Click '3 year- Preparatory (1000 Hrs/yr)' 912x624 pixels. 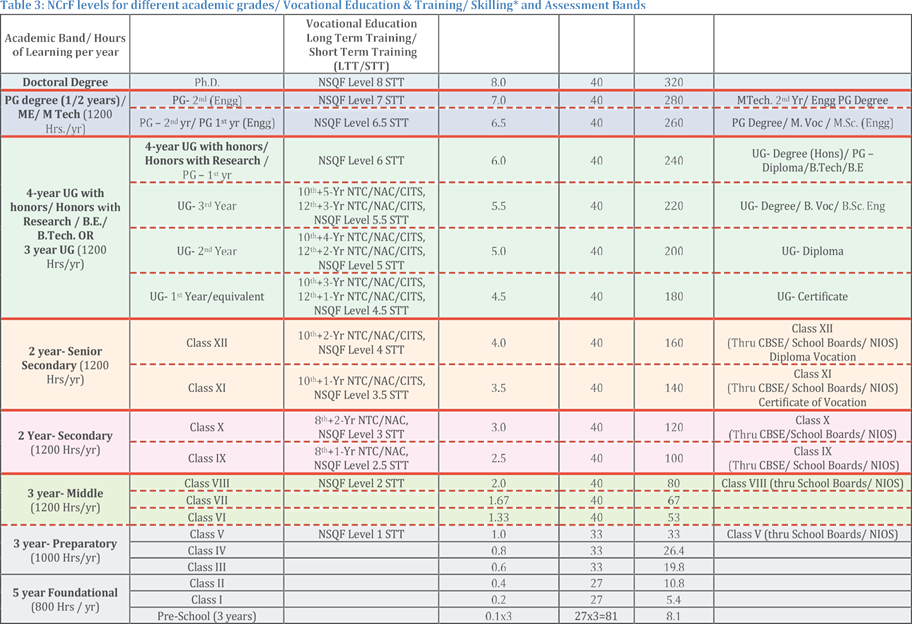coord(65,551)
